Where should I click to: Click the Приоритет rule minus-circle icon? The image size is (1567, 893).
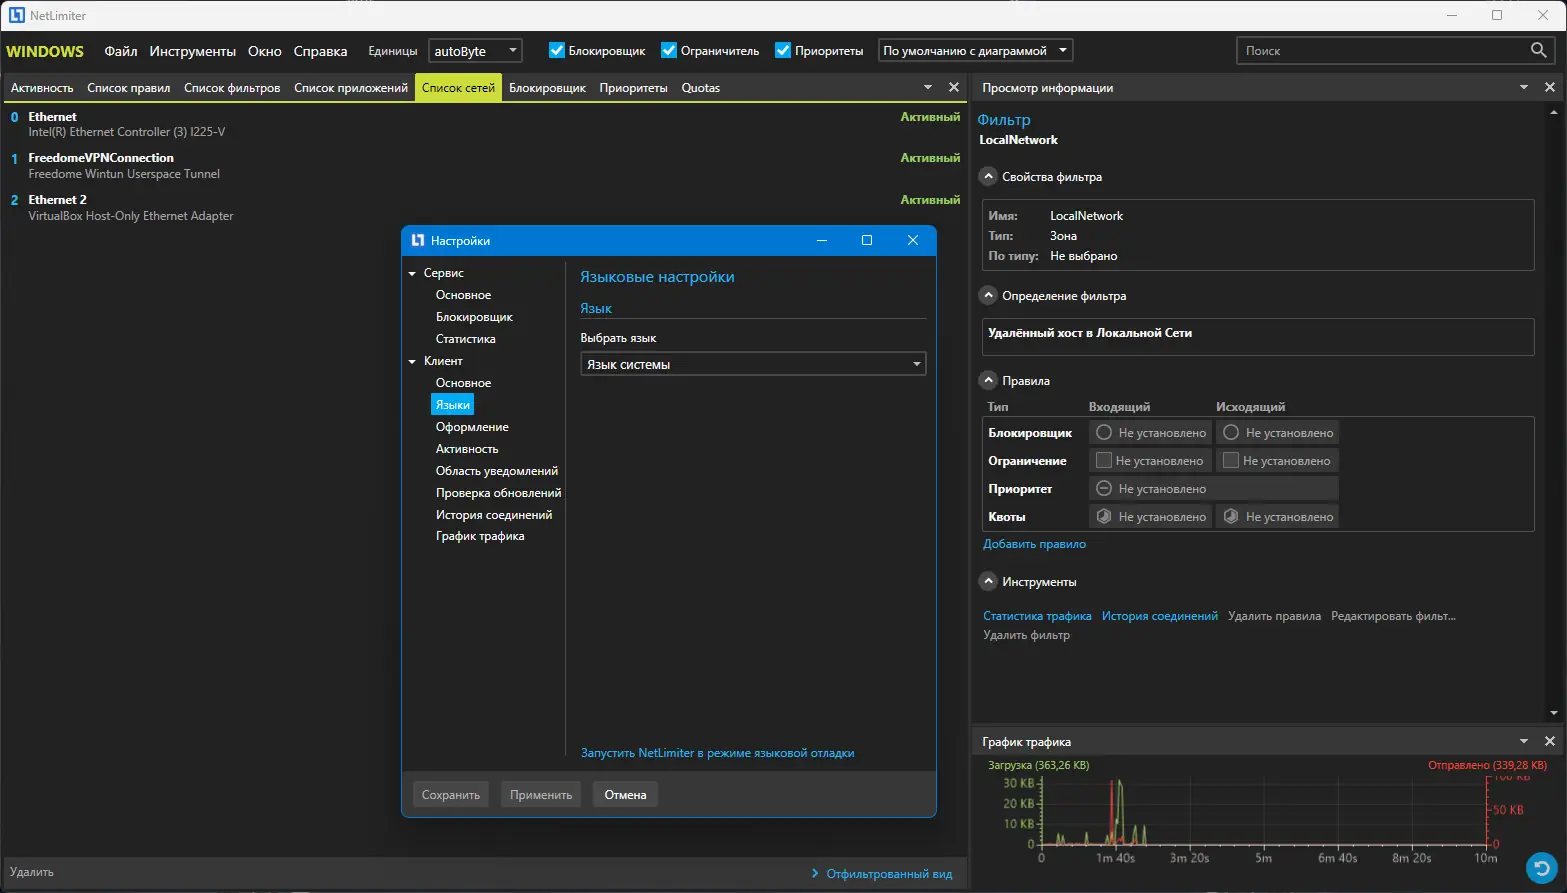click(x=1104, y=489)
